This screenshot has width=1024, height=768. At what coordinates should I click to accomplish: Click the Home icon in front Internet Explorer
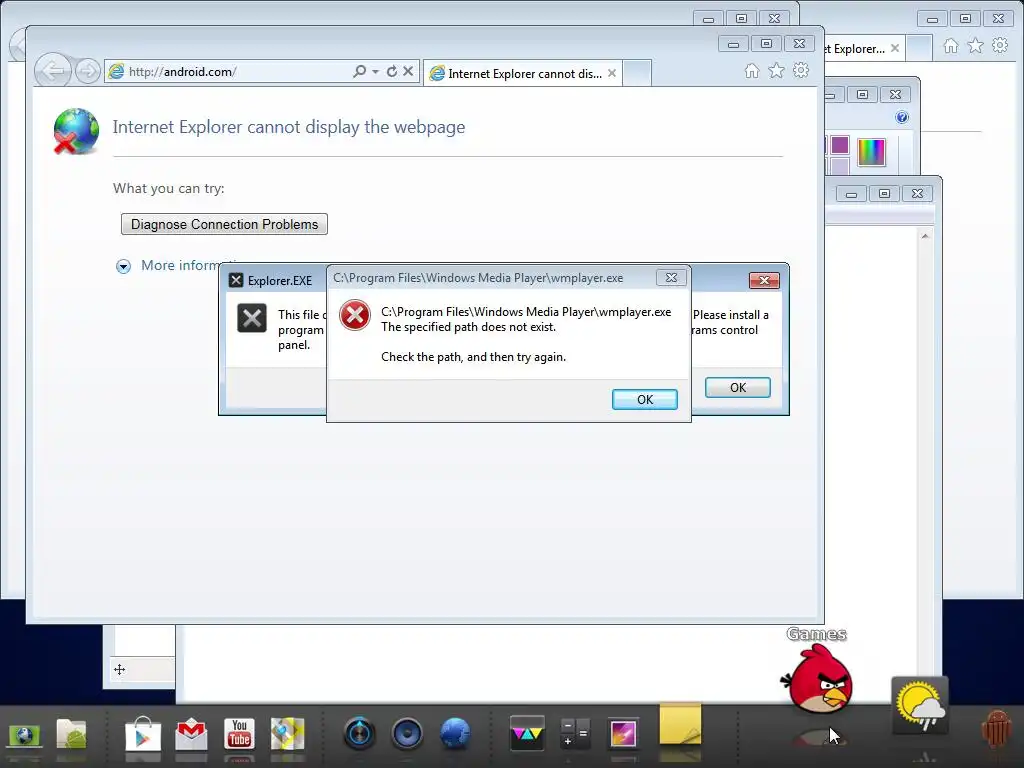752,71
